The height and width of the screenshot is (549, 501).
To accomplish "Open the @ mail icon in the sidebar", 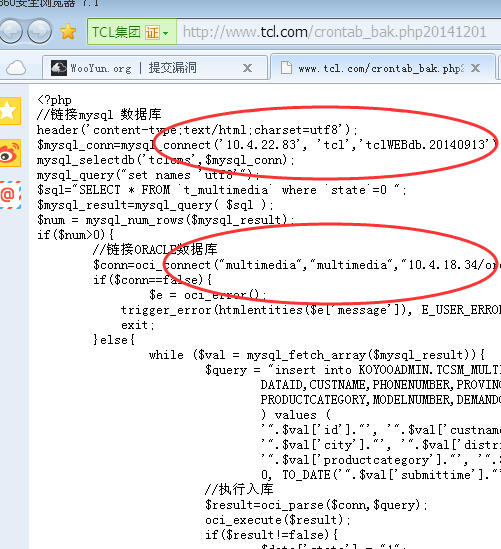I will [10, 195].
